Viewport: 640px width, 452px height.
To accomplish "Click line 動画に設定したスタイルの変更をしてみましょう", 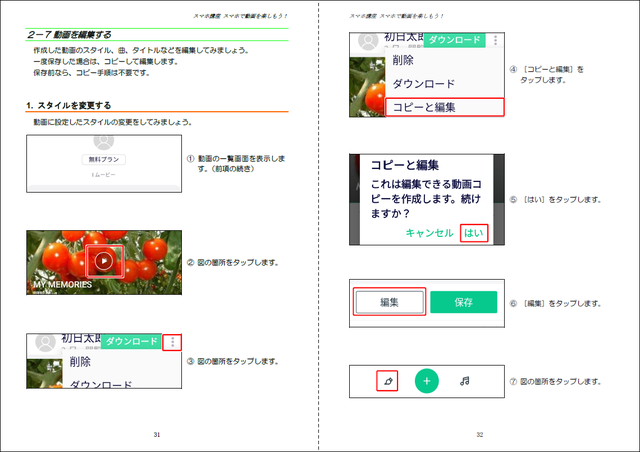I will (x=113, y=122).
